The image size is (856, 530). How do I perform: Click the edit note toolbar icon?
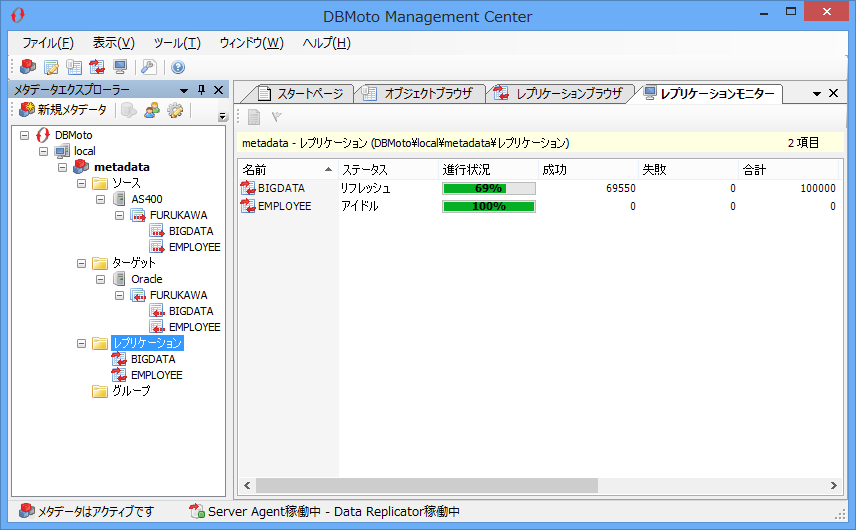click(51, 67)
